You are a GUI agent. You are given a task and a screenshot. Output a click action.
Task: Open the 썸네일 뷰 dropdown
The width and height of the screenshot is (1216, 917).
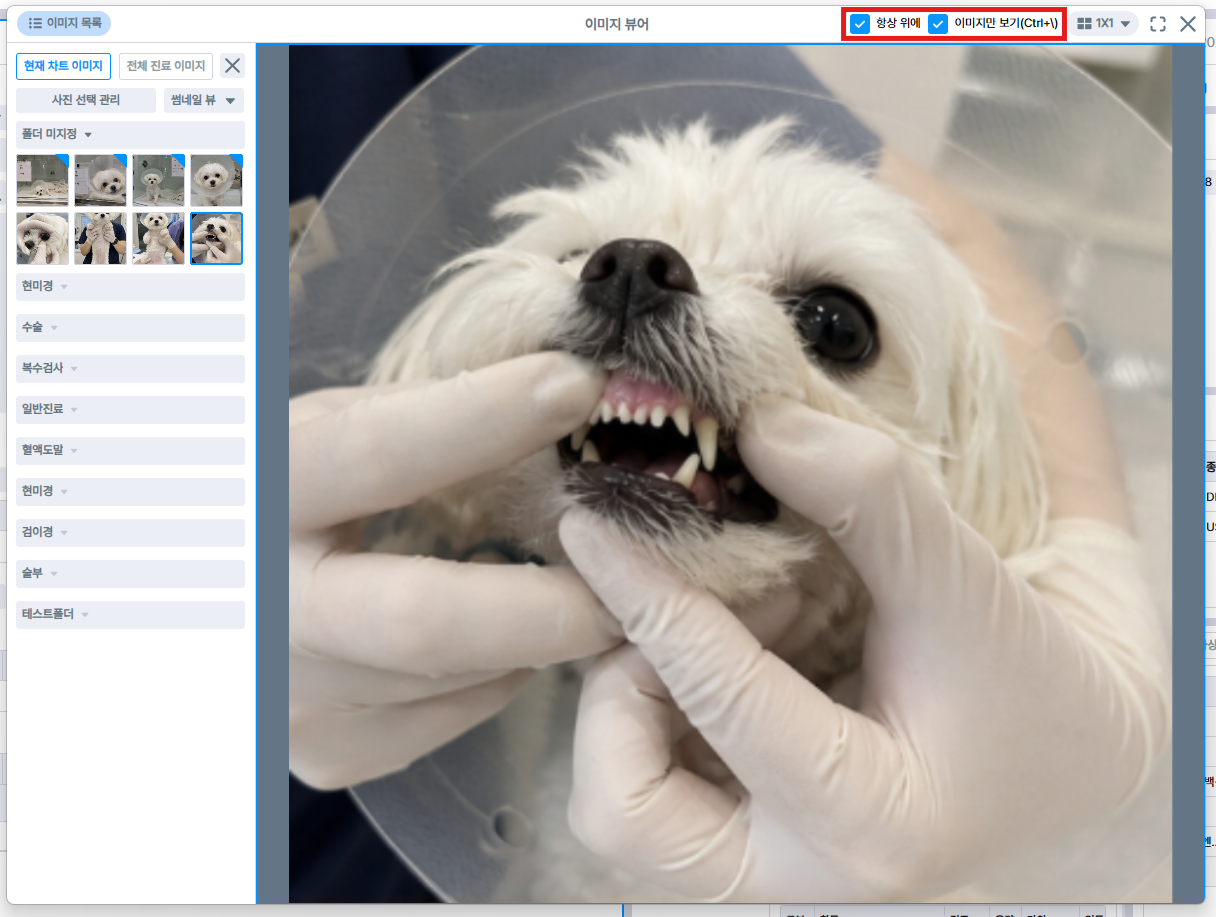coord(204,100)
